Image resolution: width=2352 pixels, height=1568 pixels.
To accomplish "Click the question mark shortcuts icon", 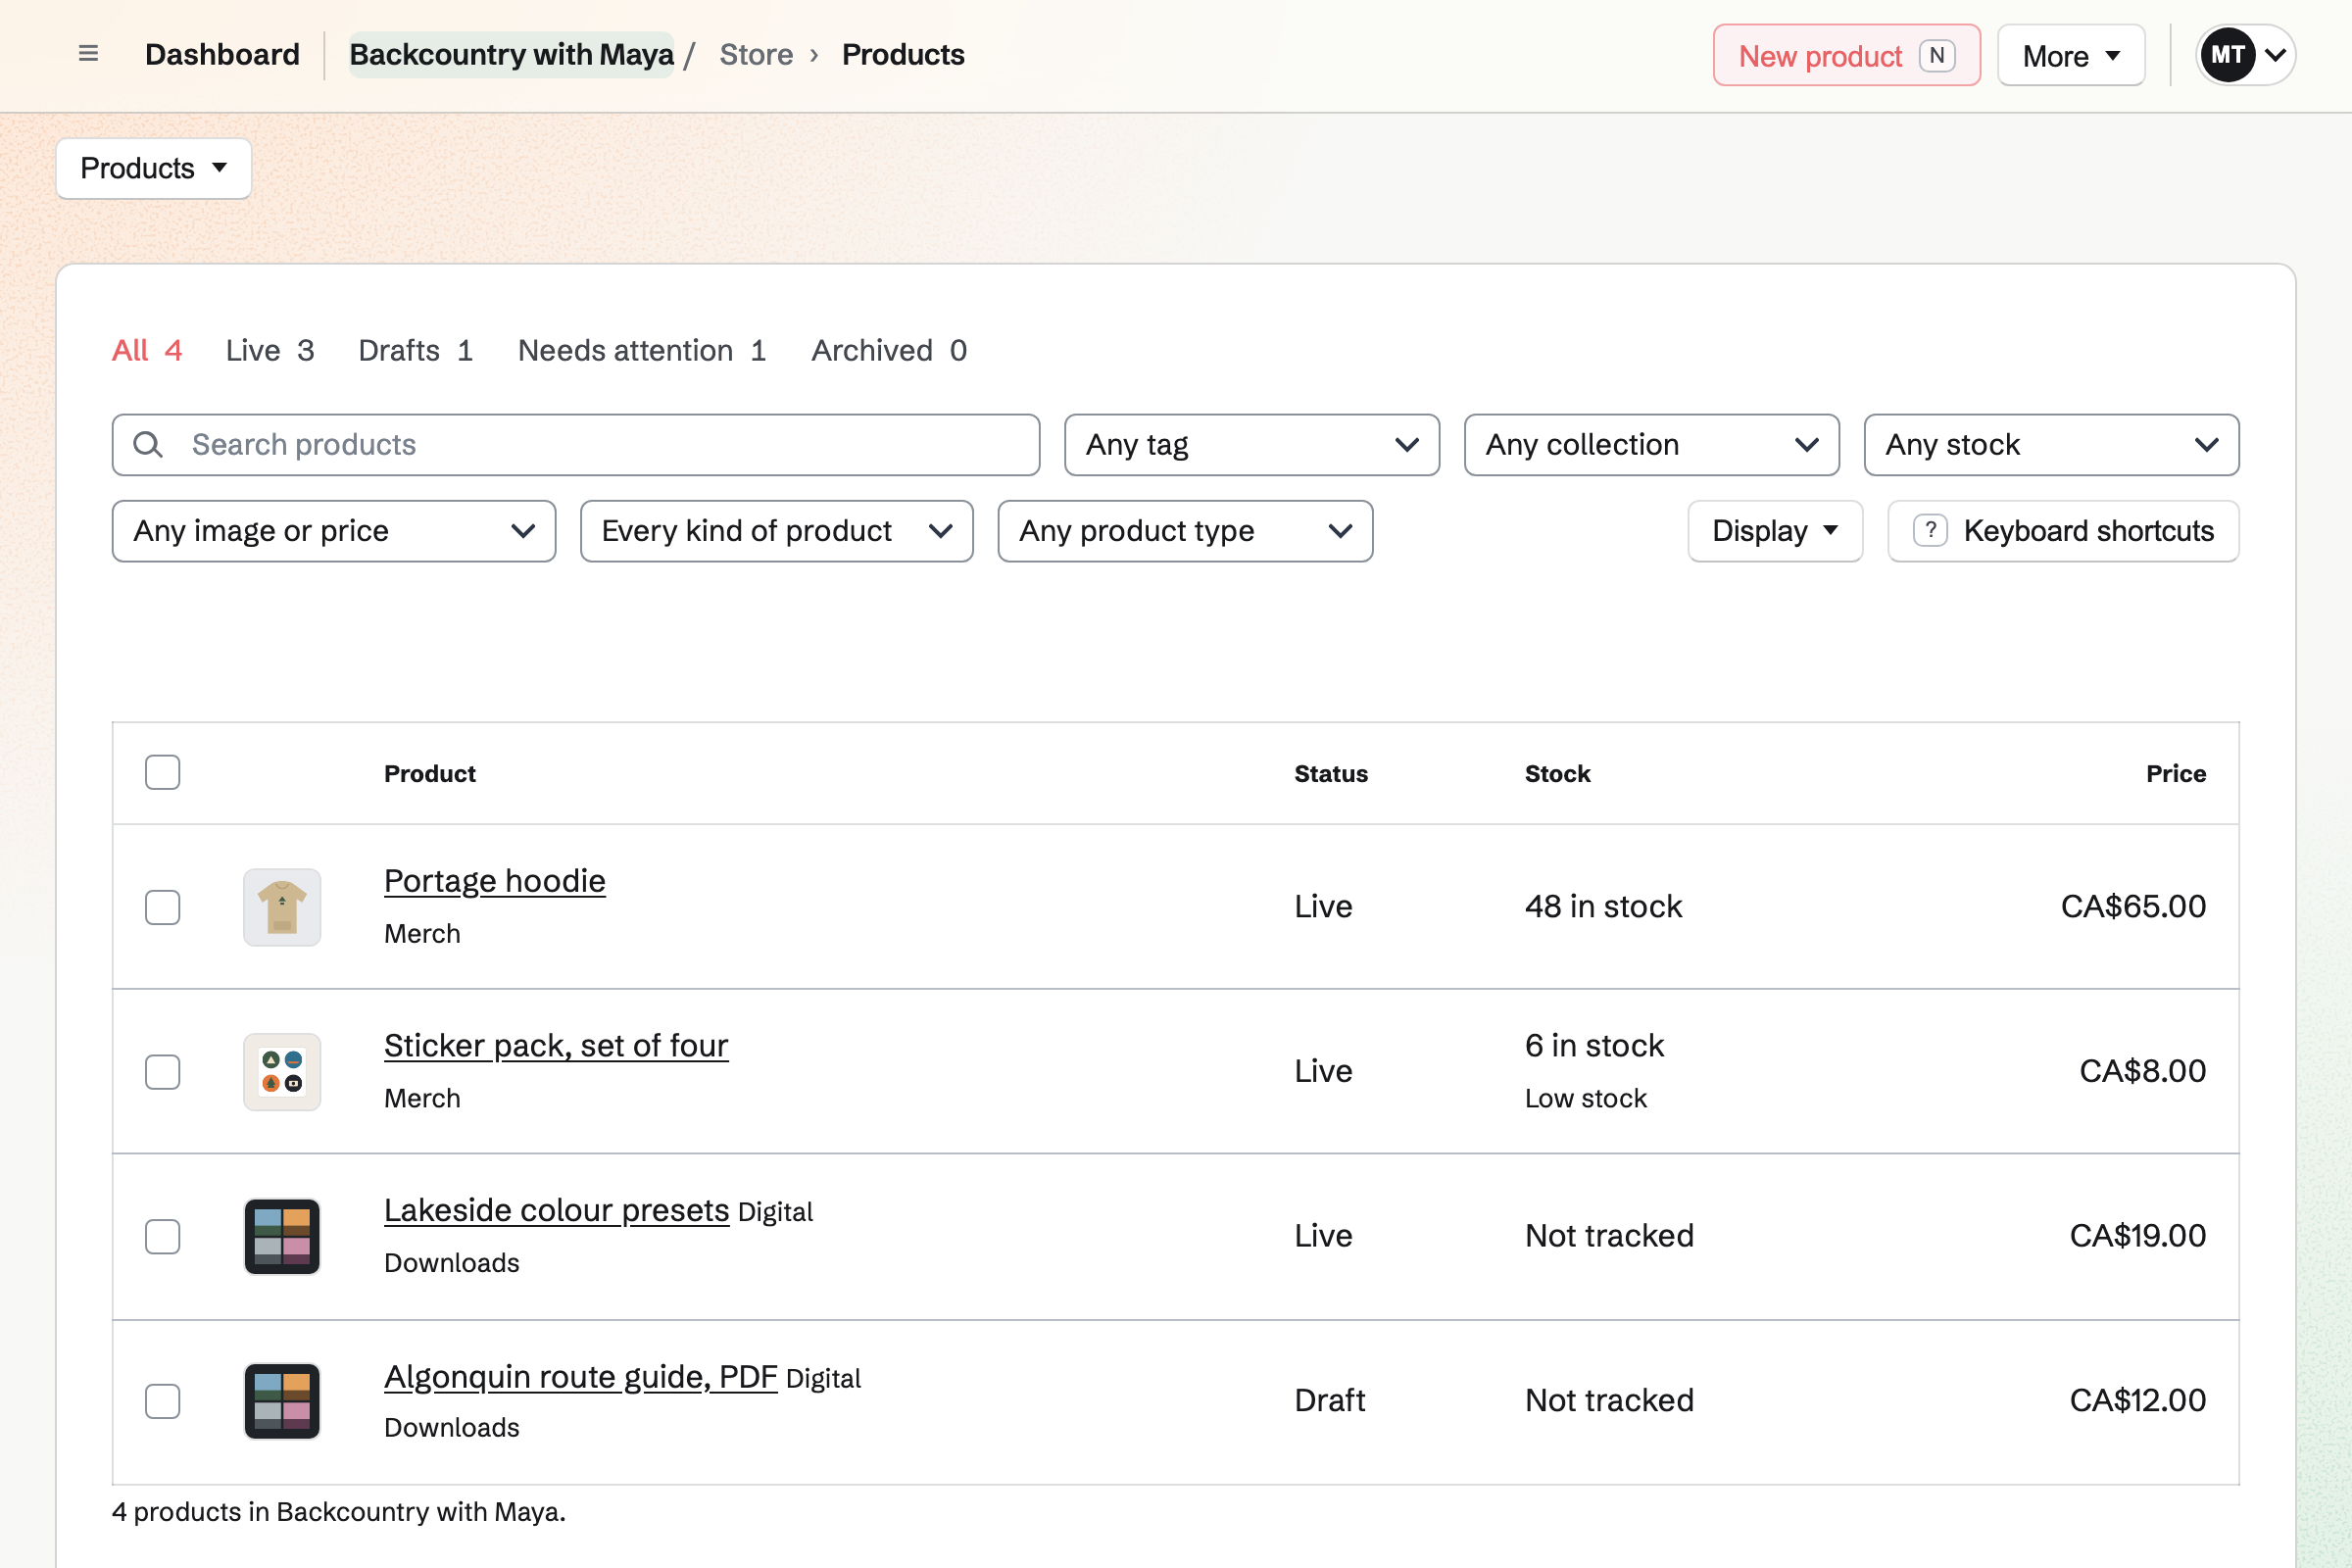I will (1930, 531).
